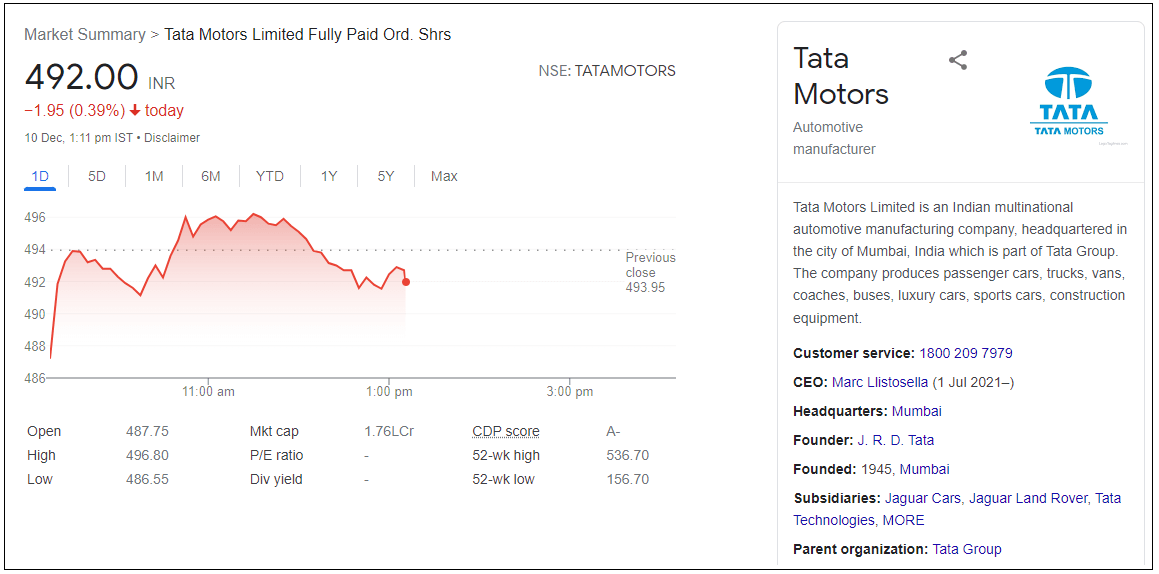
Task: Show the 5Y price history
Action: point(386,177)
